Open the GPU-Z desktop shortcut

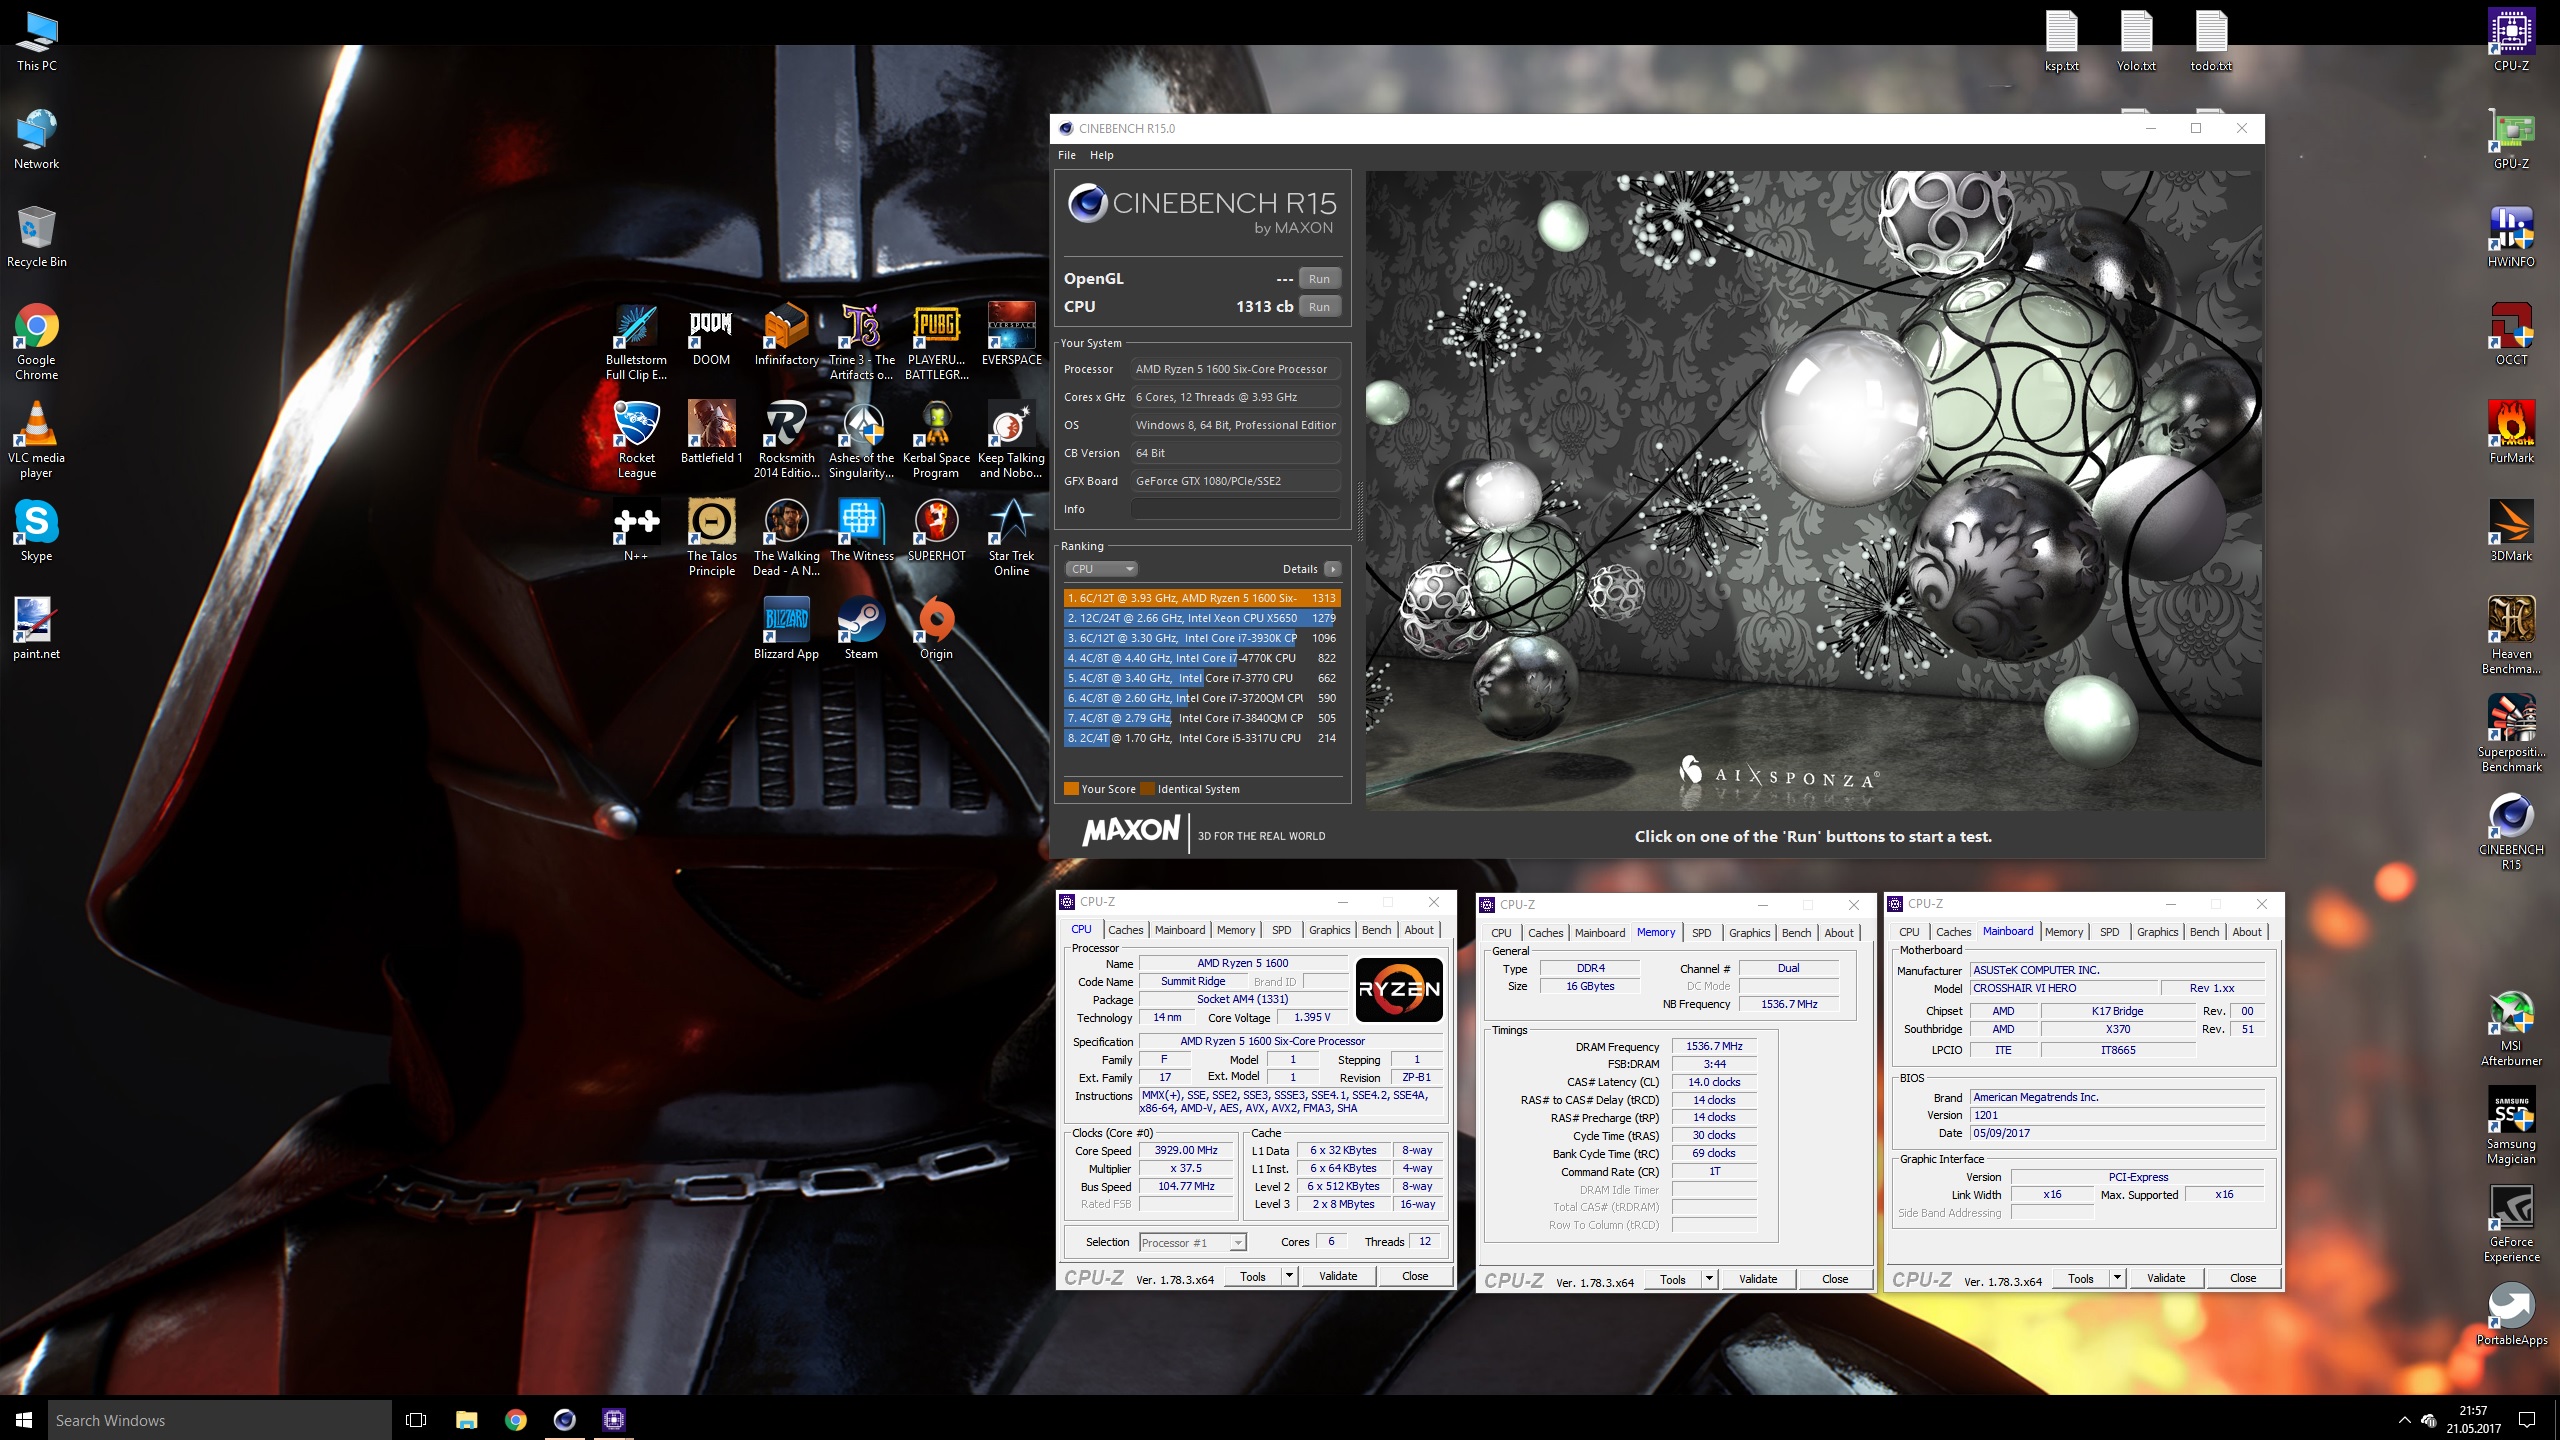click(2511, 138)
